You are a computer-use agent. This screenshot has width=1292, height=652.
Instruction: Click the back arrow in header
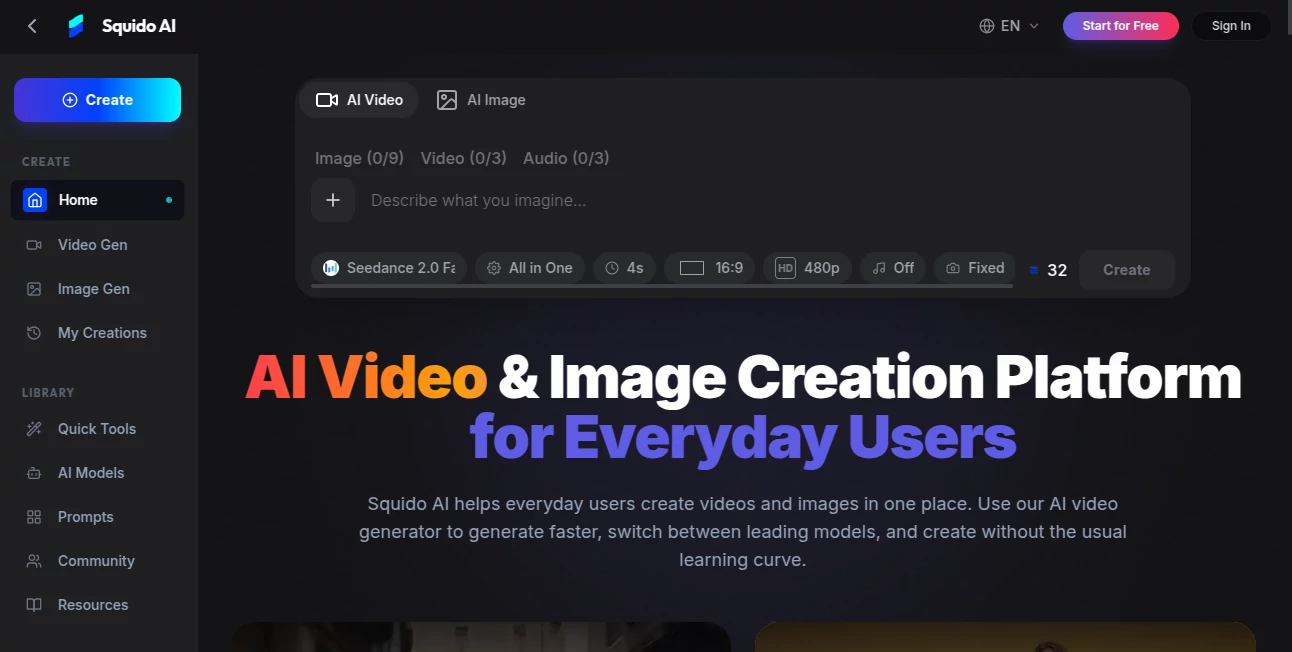tap(32, 26)
